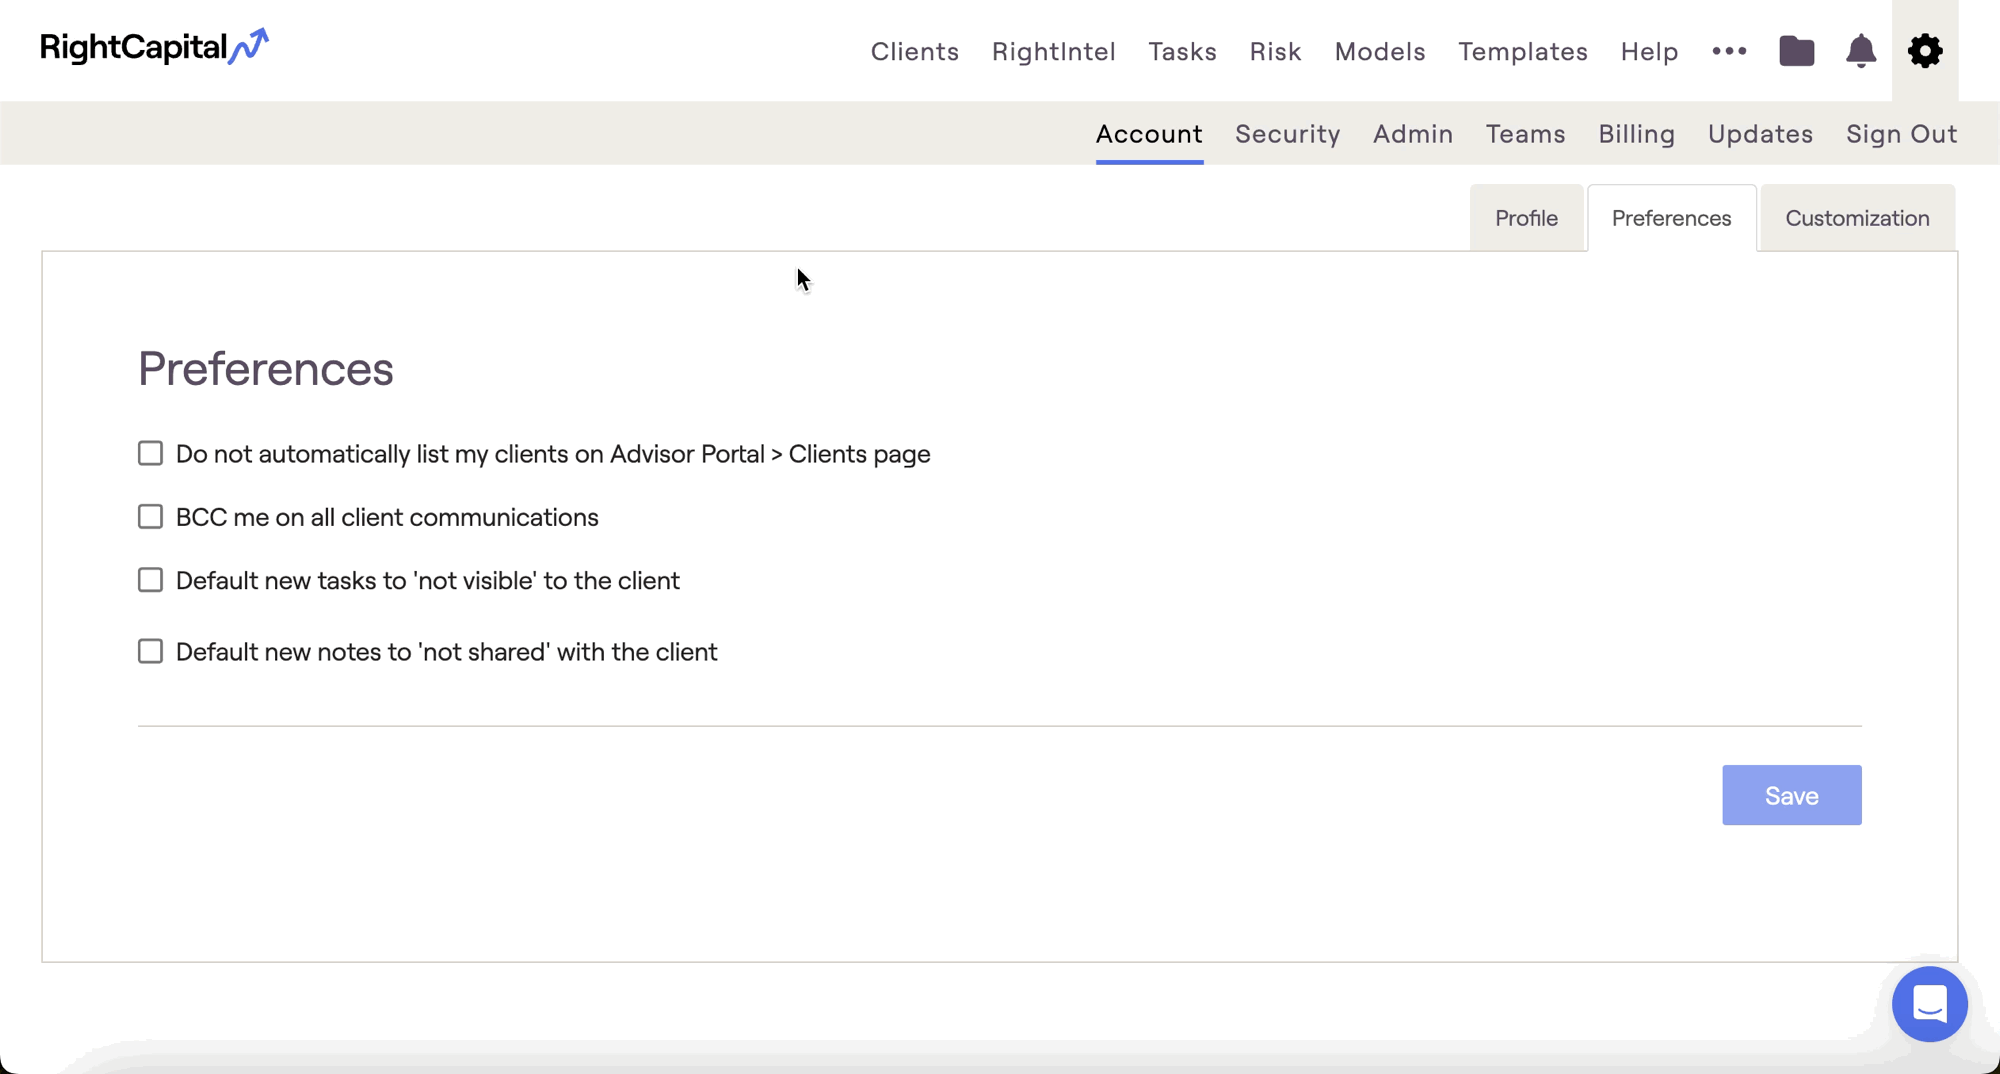
Task: Select the Preferences sub-tab
Action: [x=1672, y=218]
